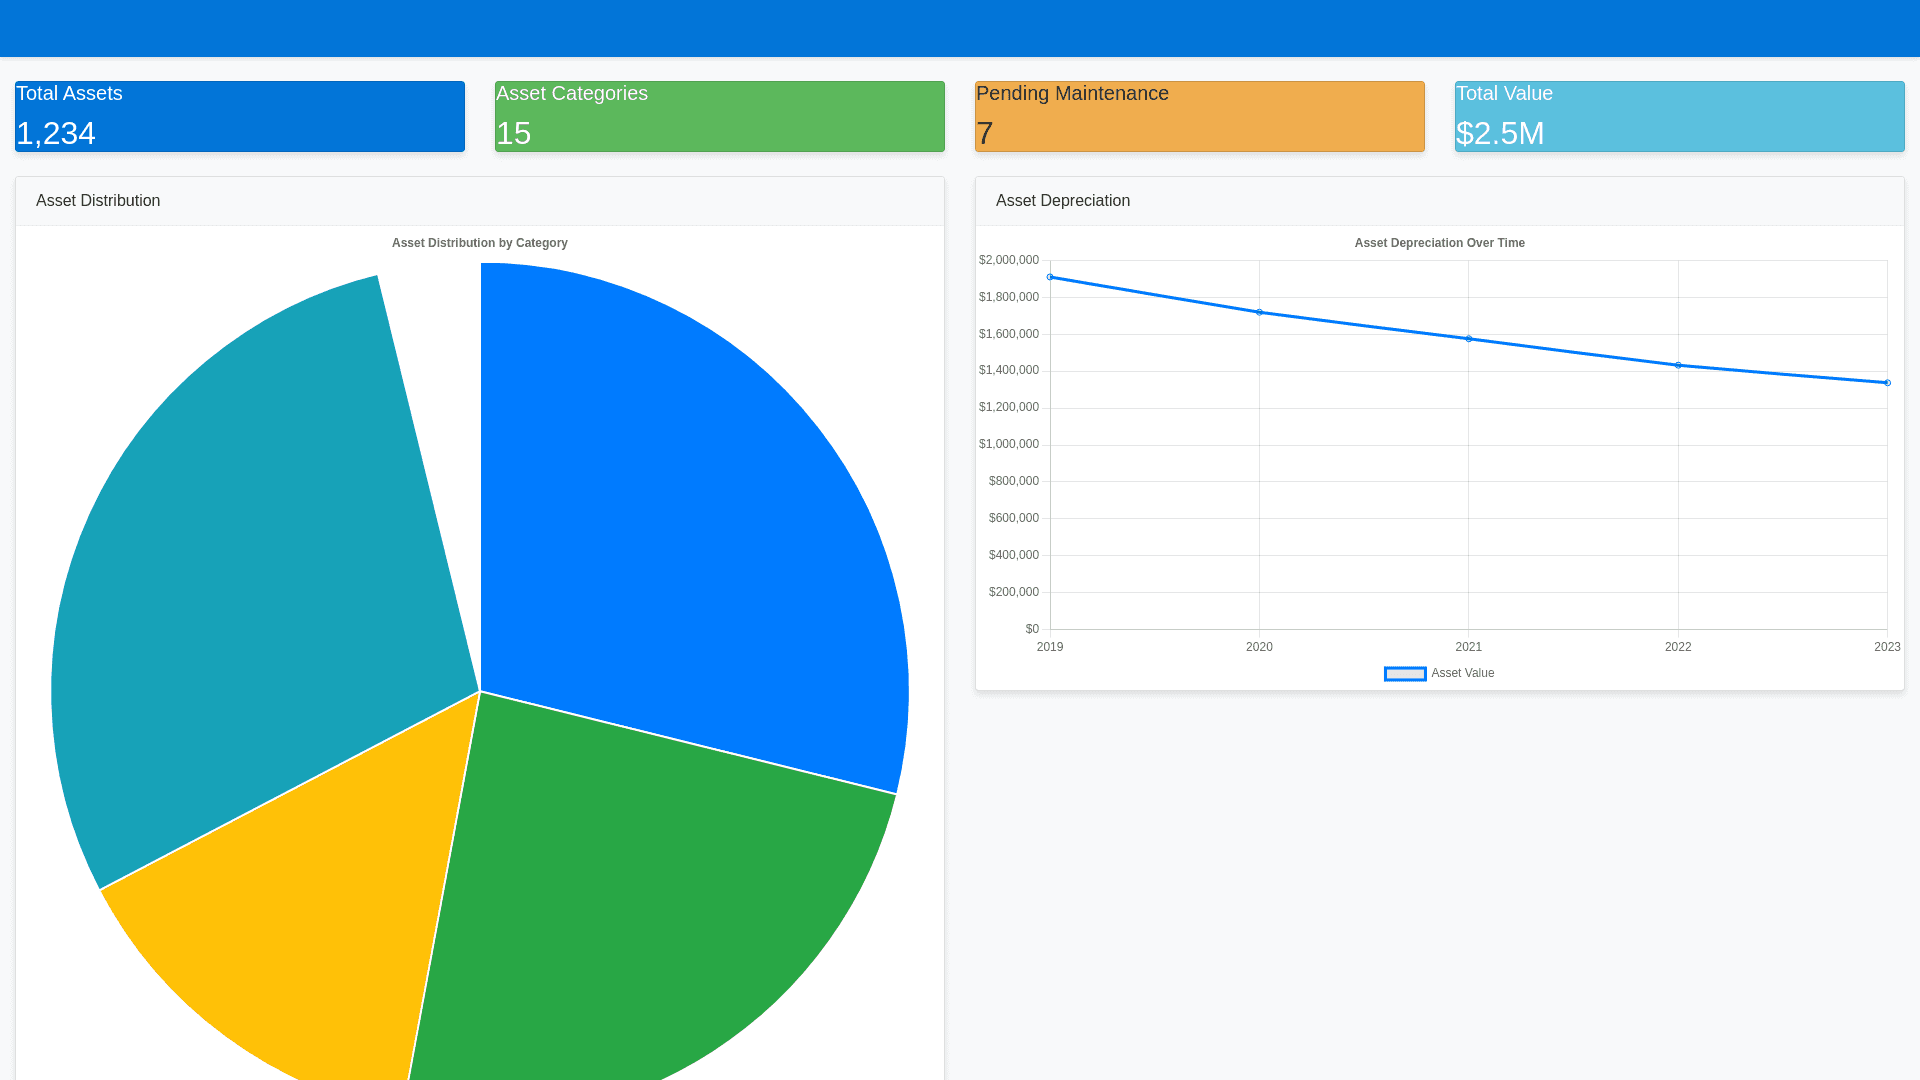Click the Asset Depreciation panel header
Screen dimensions: 1920x1080
tap(1062, 201)
